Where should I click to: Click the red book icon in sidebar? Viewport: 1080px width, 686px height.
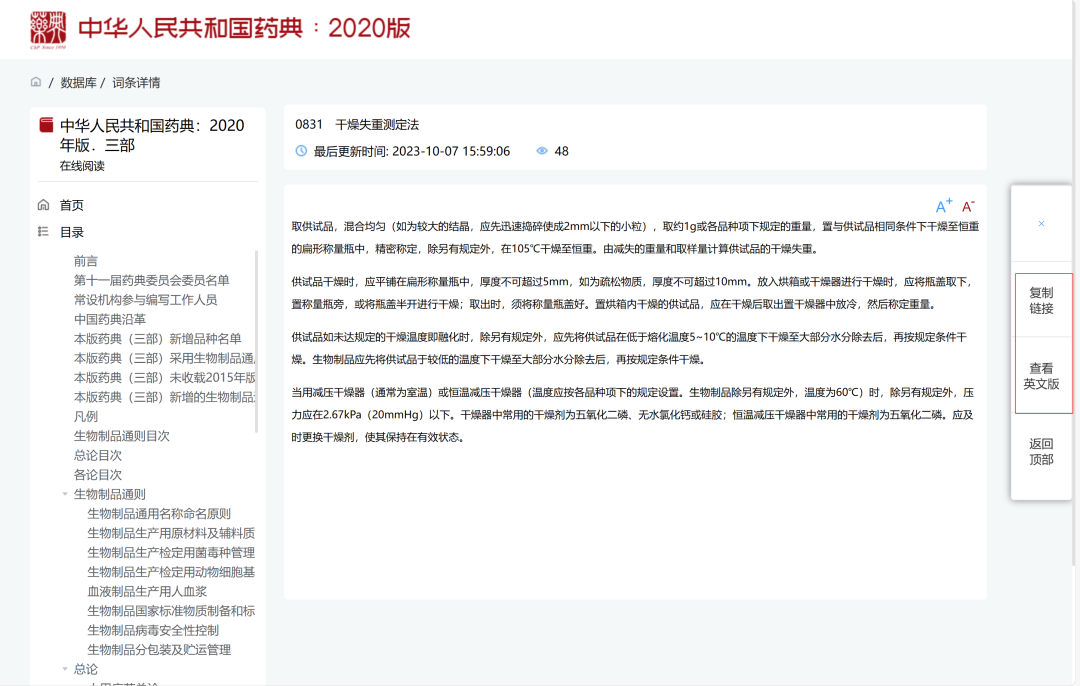click(x=46, y=125)
